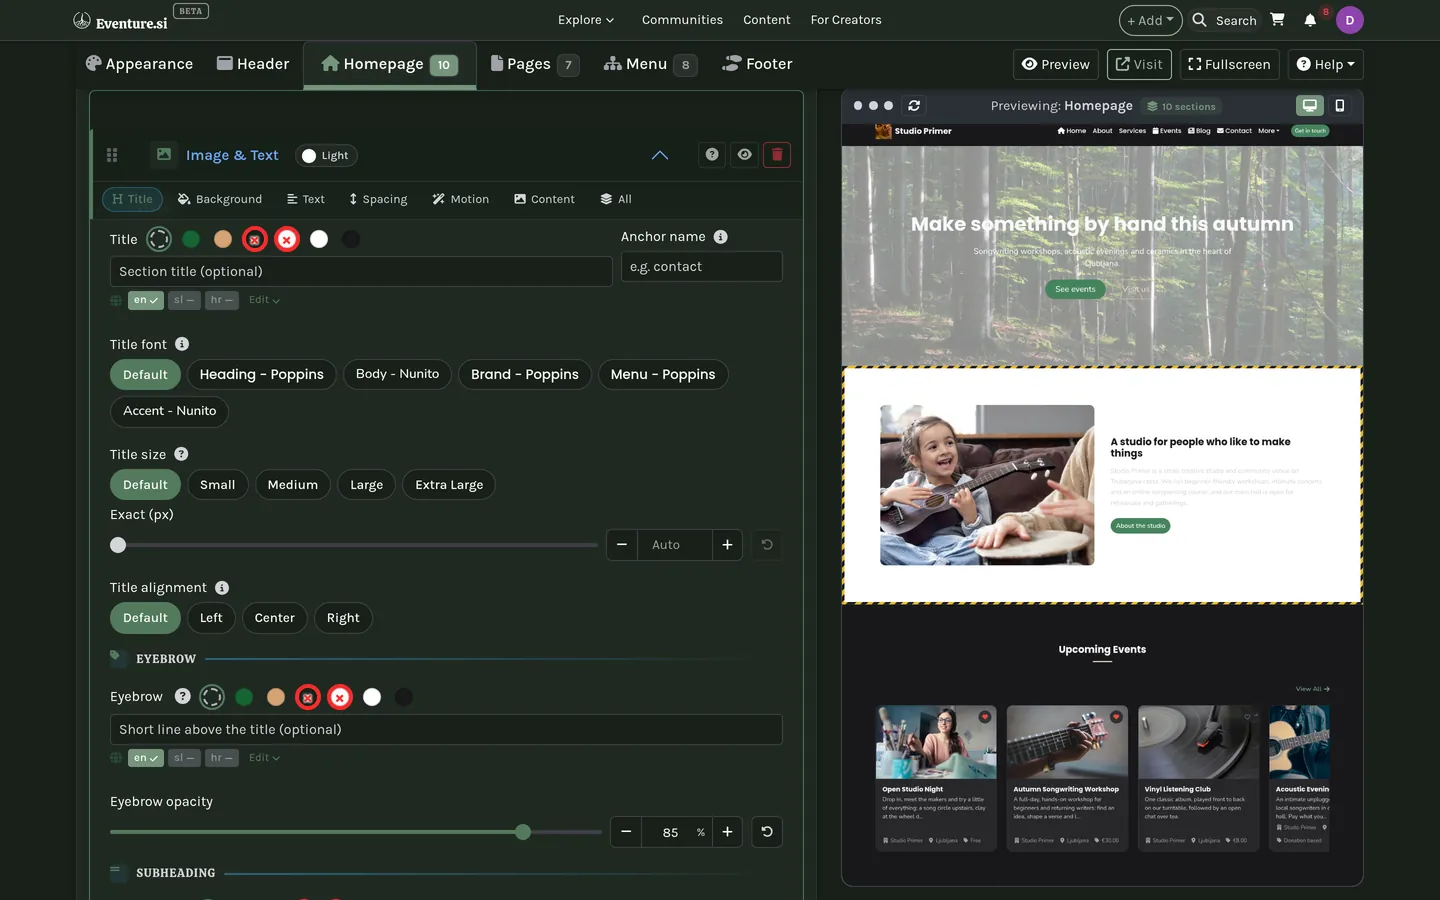The height and width of the screenshot is (900, 1440).
Task: Select Heading - Poppins title font
Action: pos(261,374)
